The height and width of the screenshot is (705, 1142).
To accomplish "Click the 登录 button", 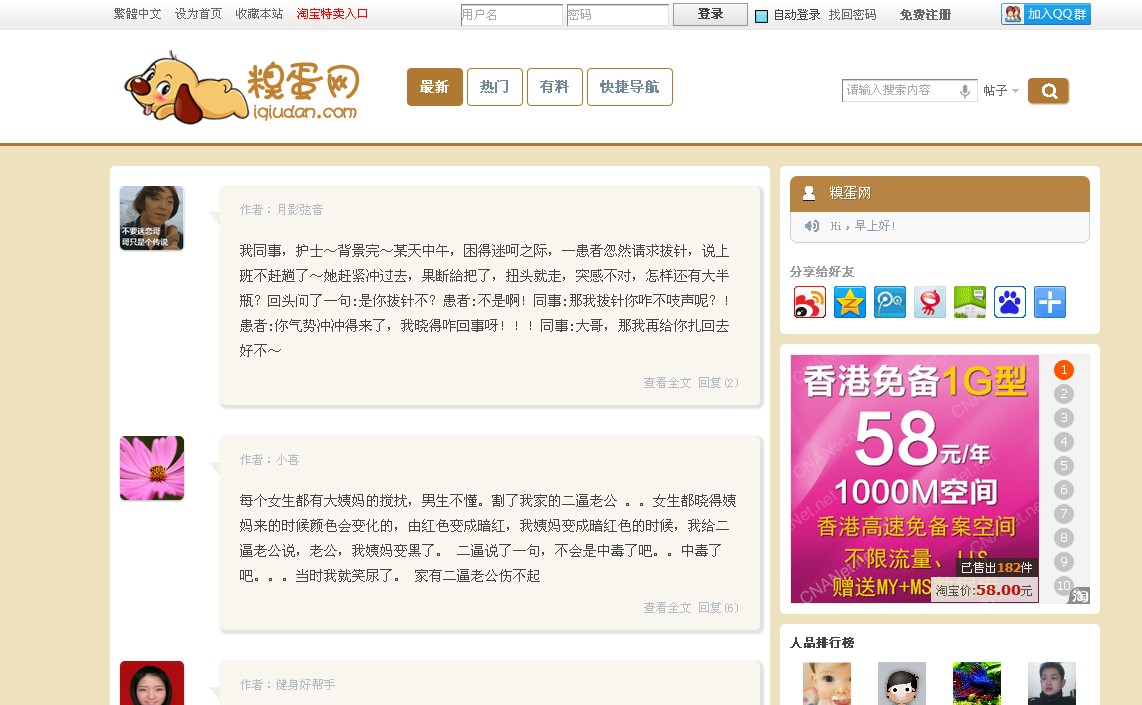I will point(710,14).
